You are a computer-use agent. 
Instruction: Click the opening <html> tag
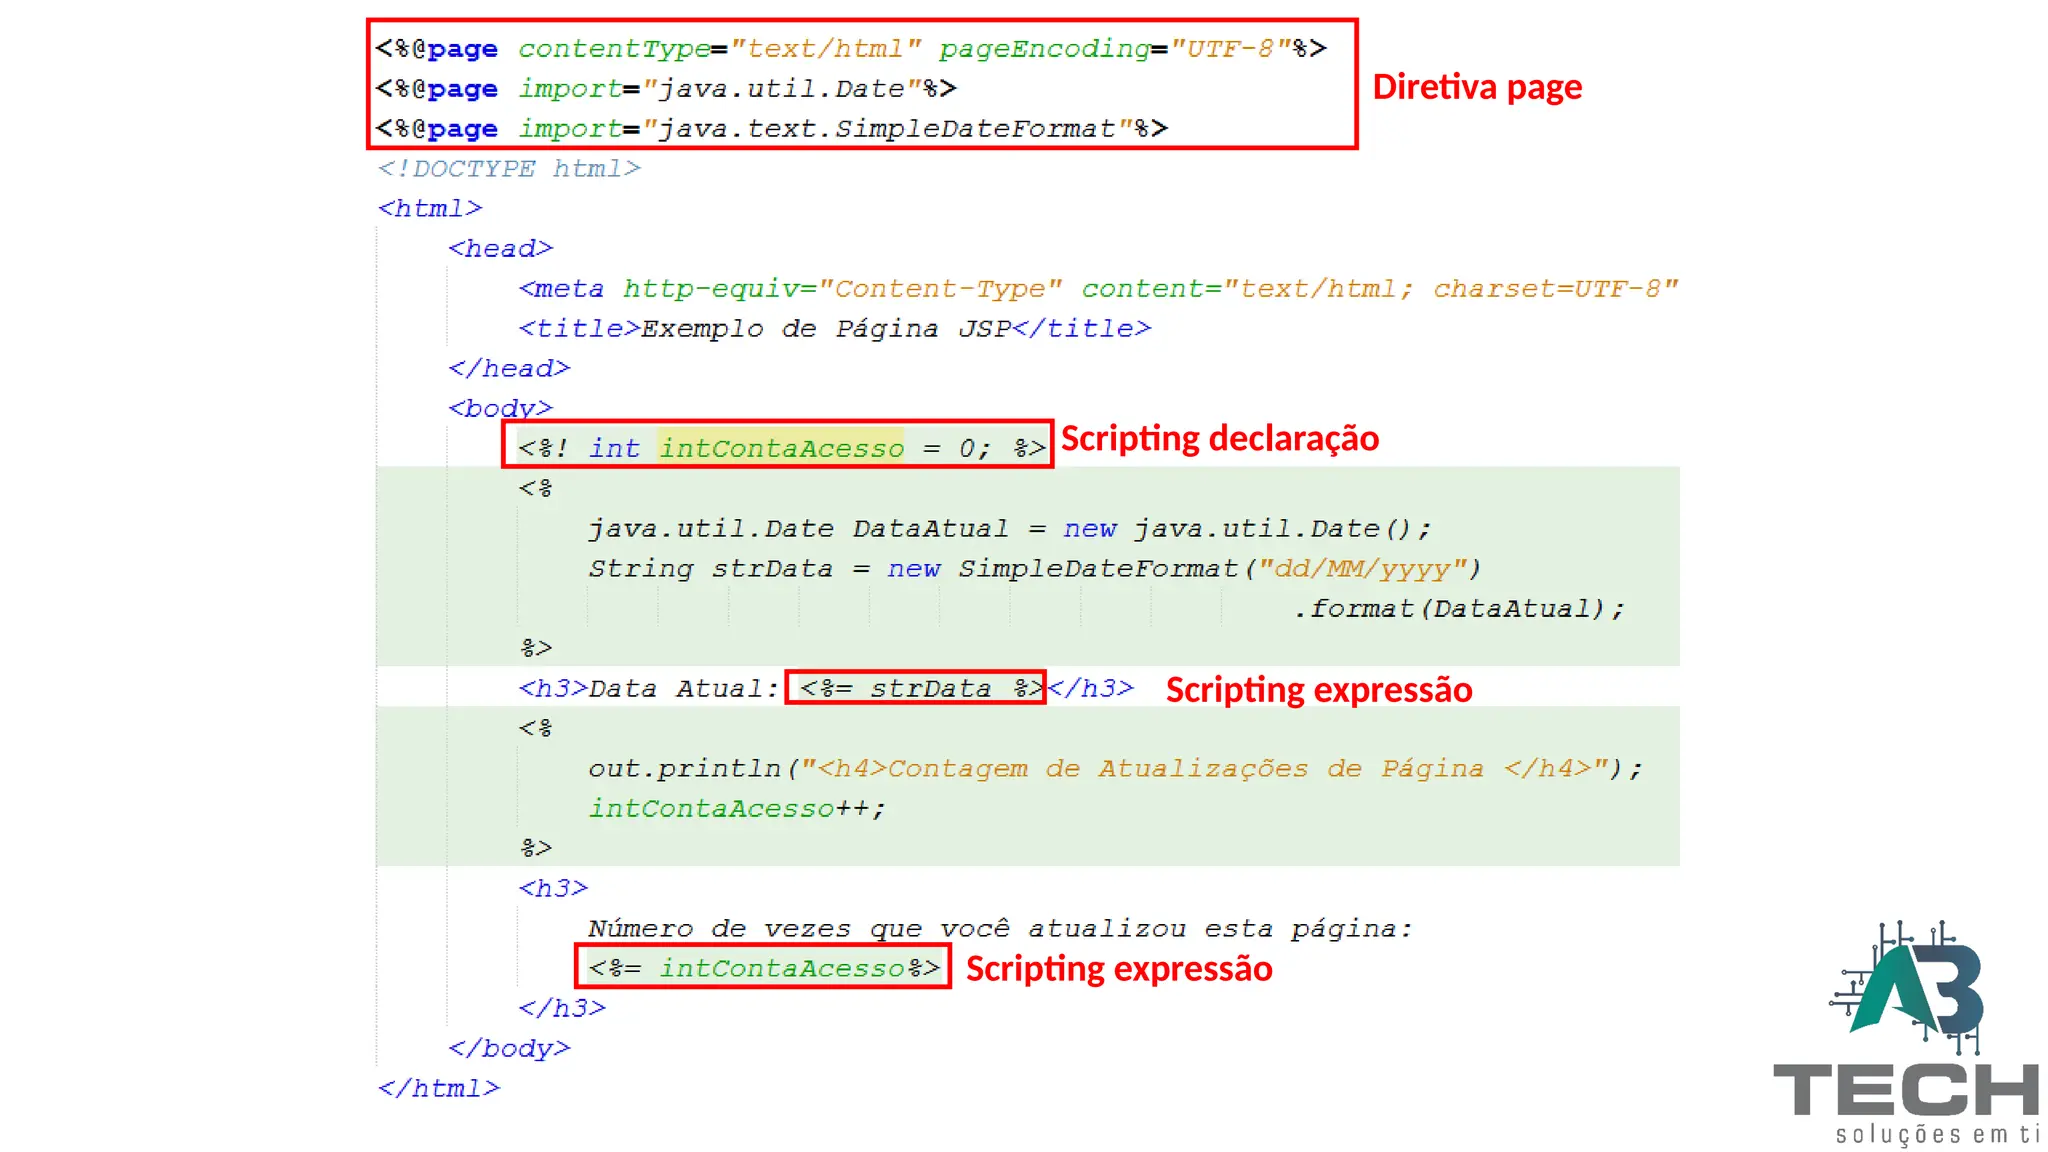(430, 209)
